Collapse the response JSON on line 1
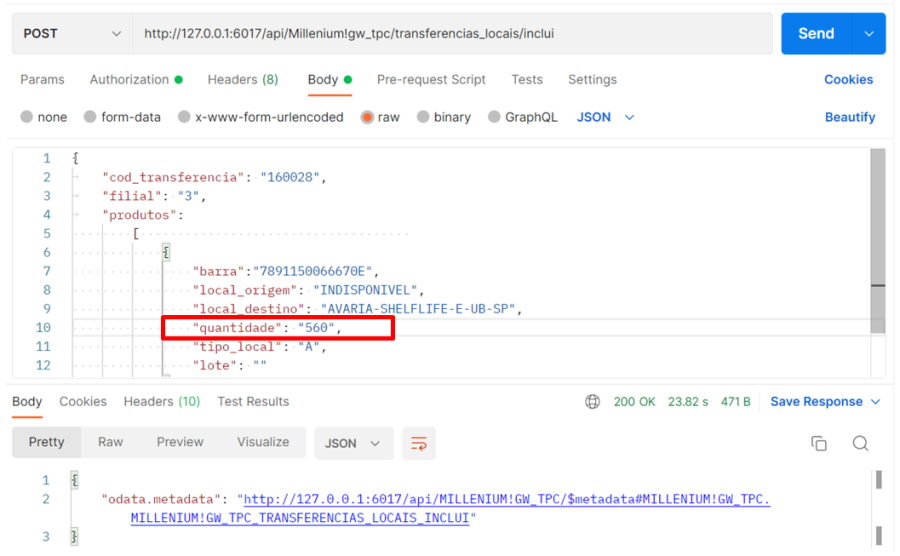This screenshot has width=900, height=556. click(74, 480)
